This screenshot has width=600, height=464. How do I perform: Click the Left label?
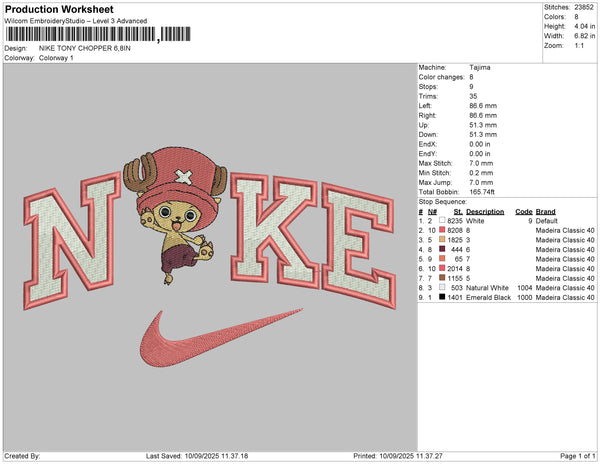[x=425, y=106]
